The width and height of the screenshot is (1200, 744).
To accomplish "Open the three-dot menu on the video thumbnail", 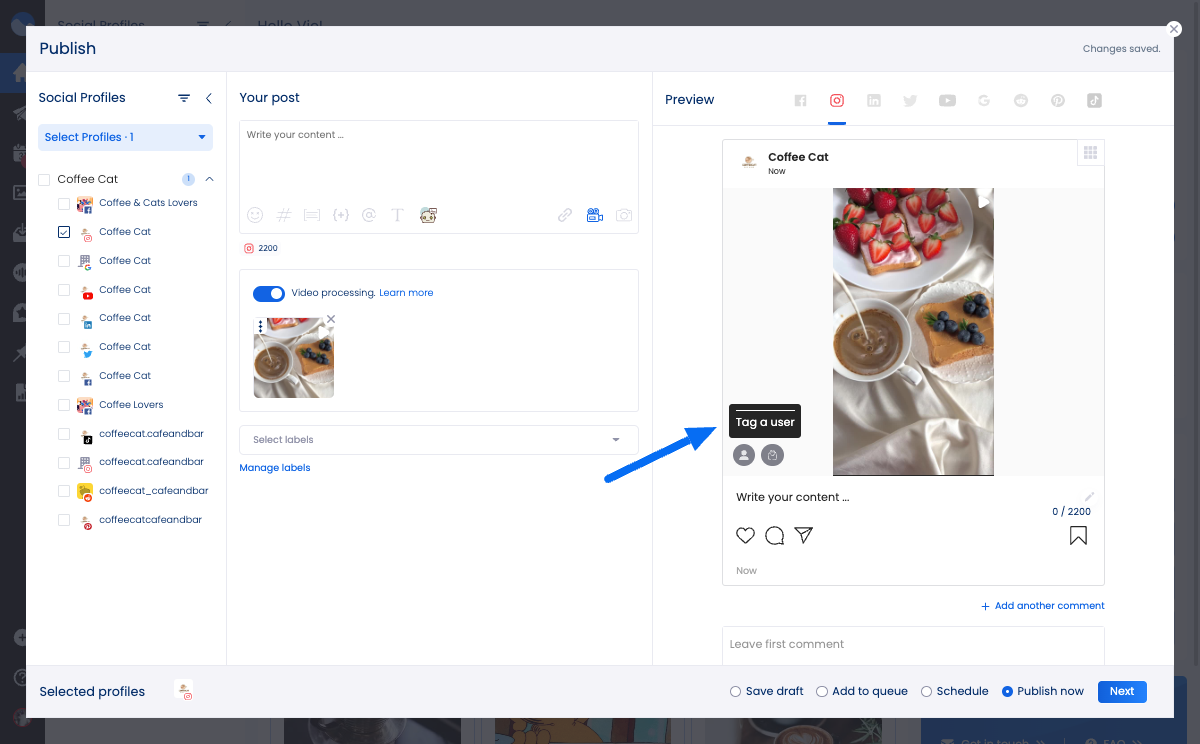I will (x=261, y=326).
